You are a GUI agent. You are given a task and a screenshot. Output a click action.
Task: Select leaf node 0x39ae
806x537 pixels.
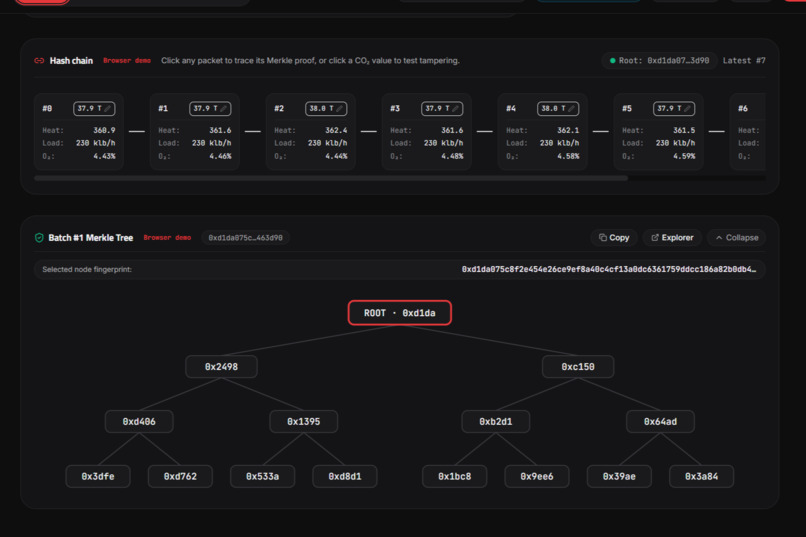click(x=619, y=476)
